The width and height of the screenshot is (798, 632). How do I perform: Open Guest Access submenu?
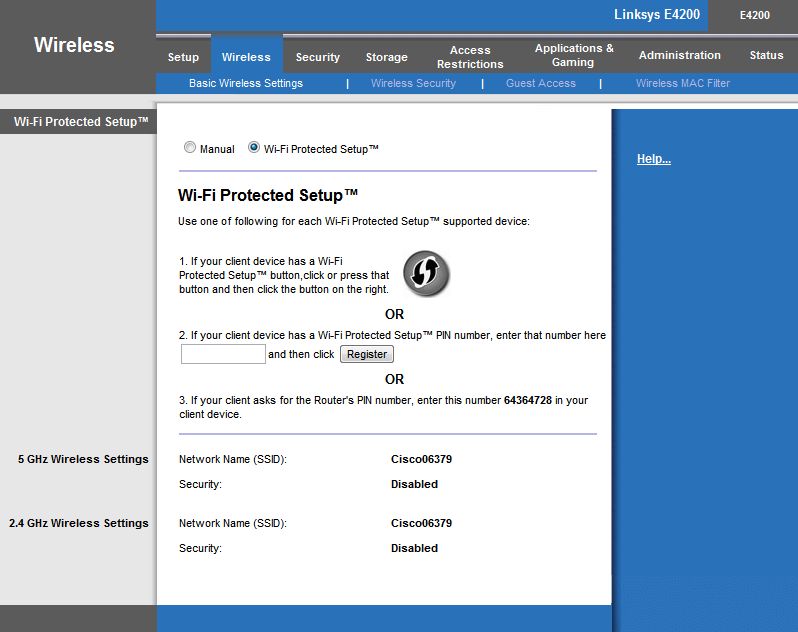coord(540,83)
